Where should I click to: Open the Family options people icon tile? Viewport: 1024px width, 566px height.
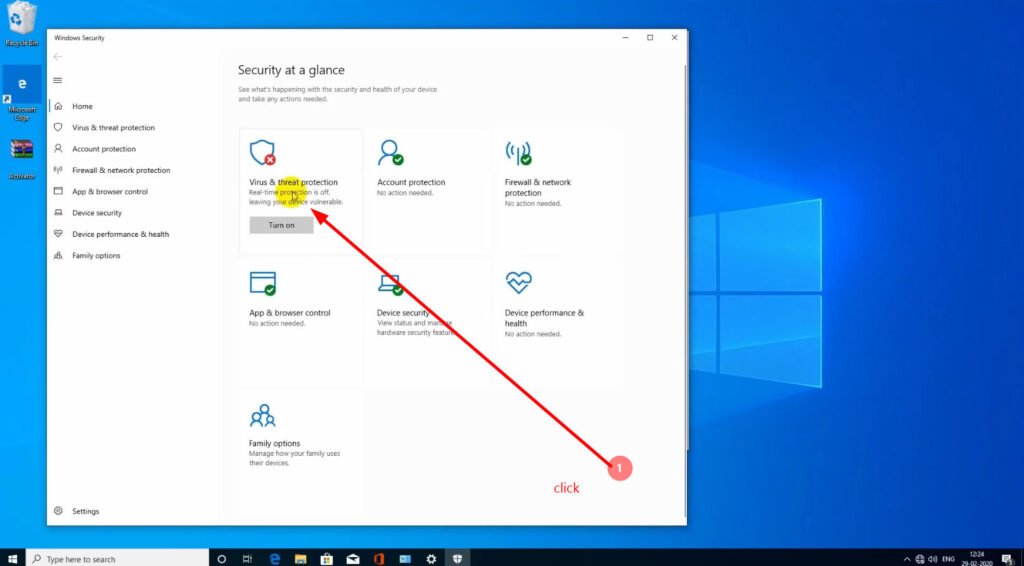[263, 415]
